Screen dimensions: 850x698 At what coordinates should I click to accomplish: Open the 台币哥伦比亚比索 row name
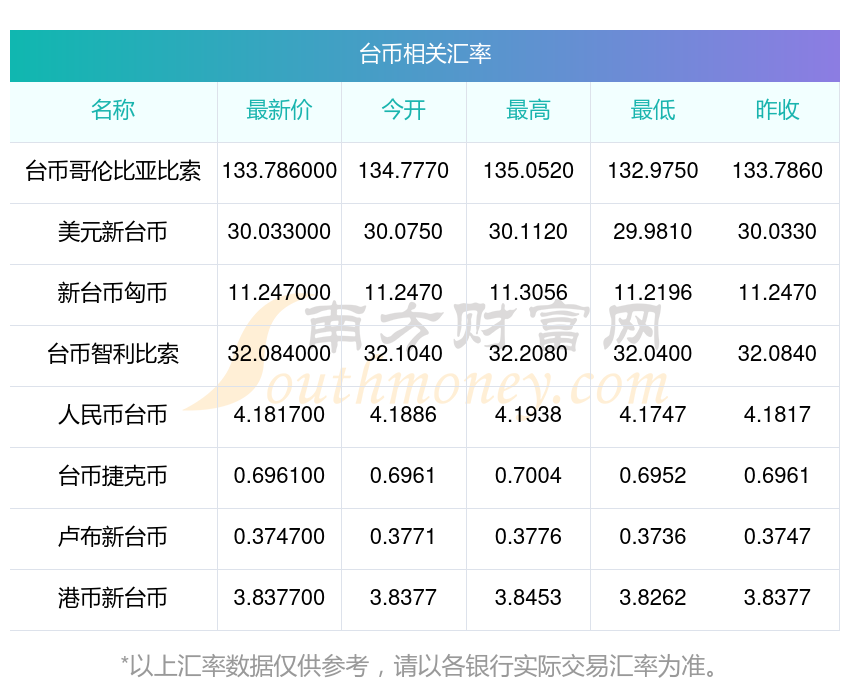113,171
